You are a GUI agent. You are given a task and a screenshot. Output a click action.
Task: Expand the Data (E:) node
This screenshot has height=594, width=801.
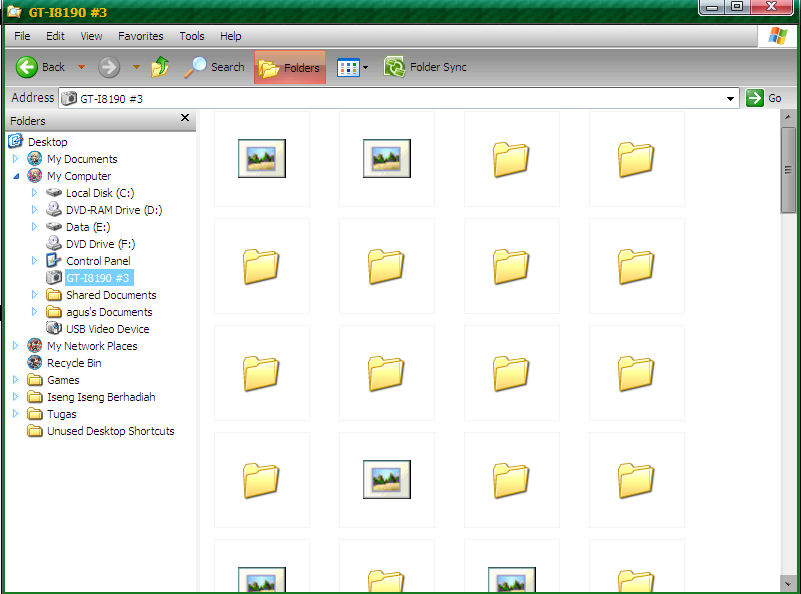34,226
